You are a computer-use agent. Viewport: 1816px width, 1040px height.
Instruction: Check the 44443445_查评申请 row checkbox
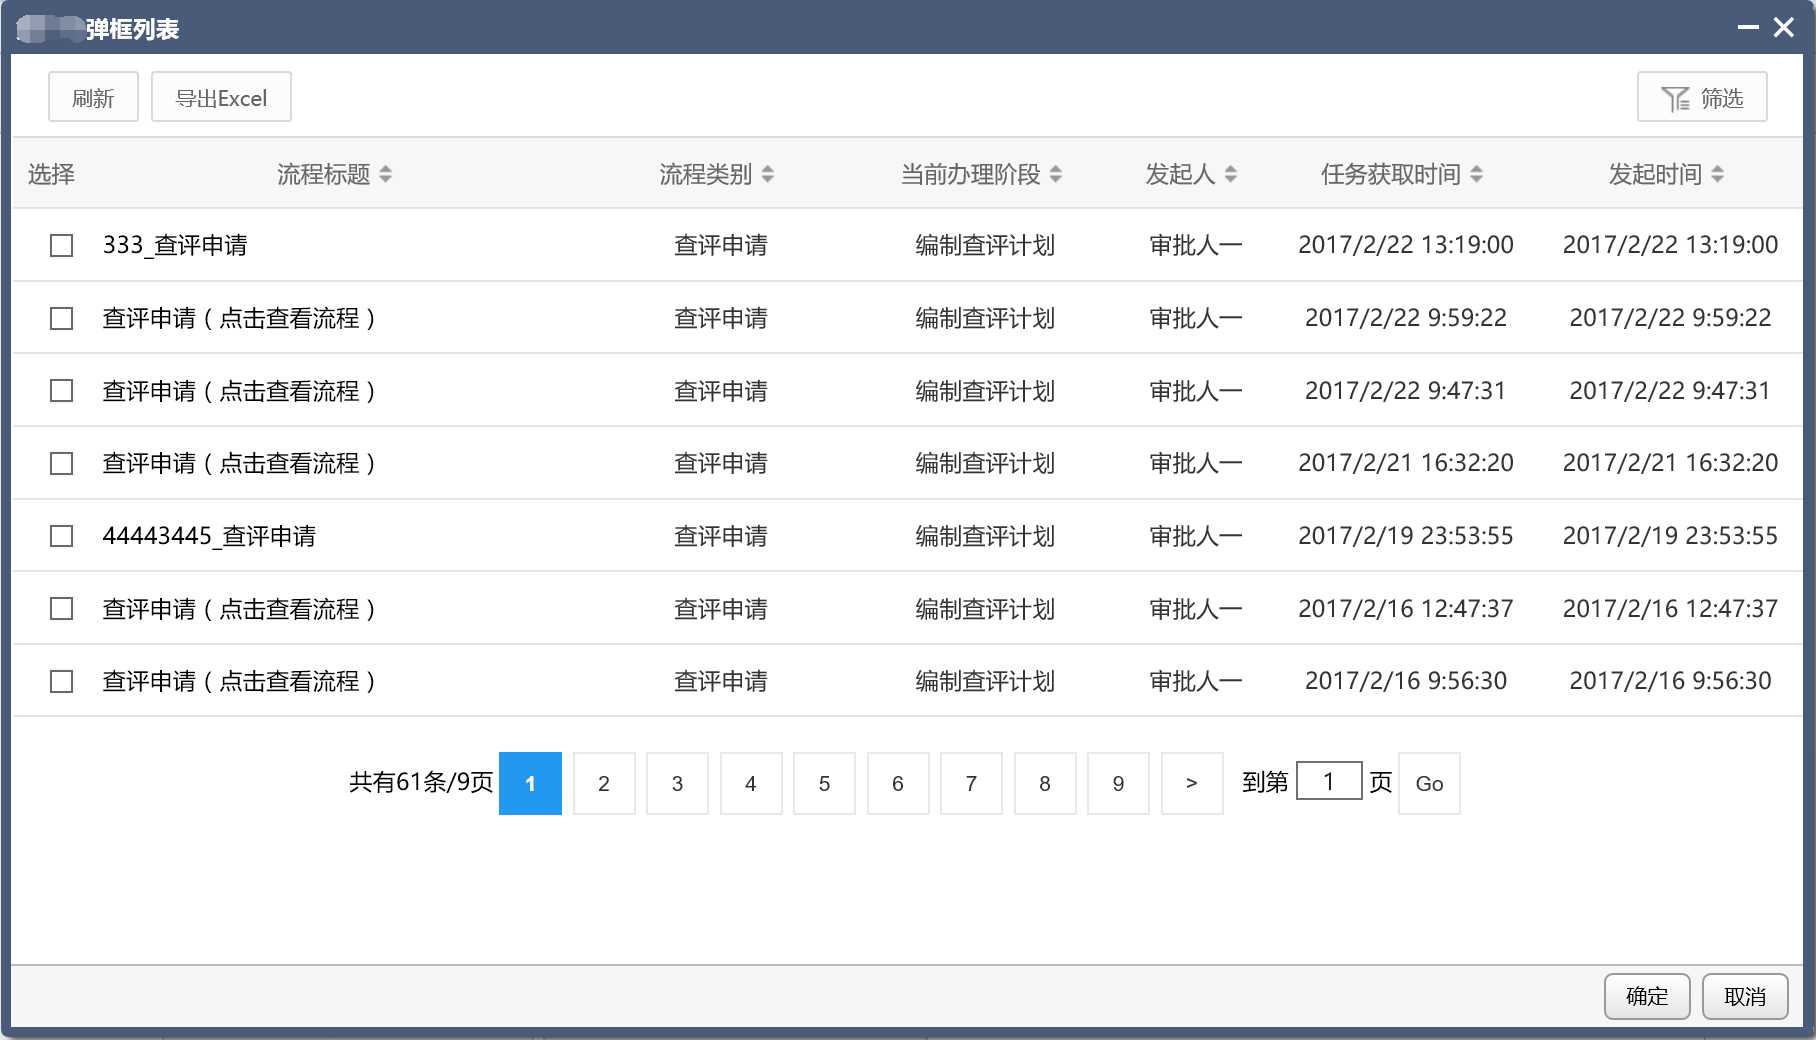[x=62, y=536]
